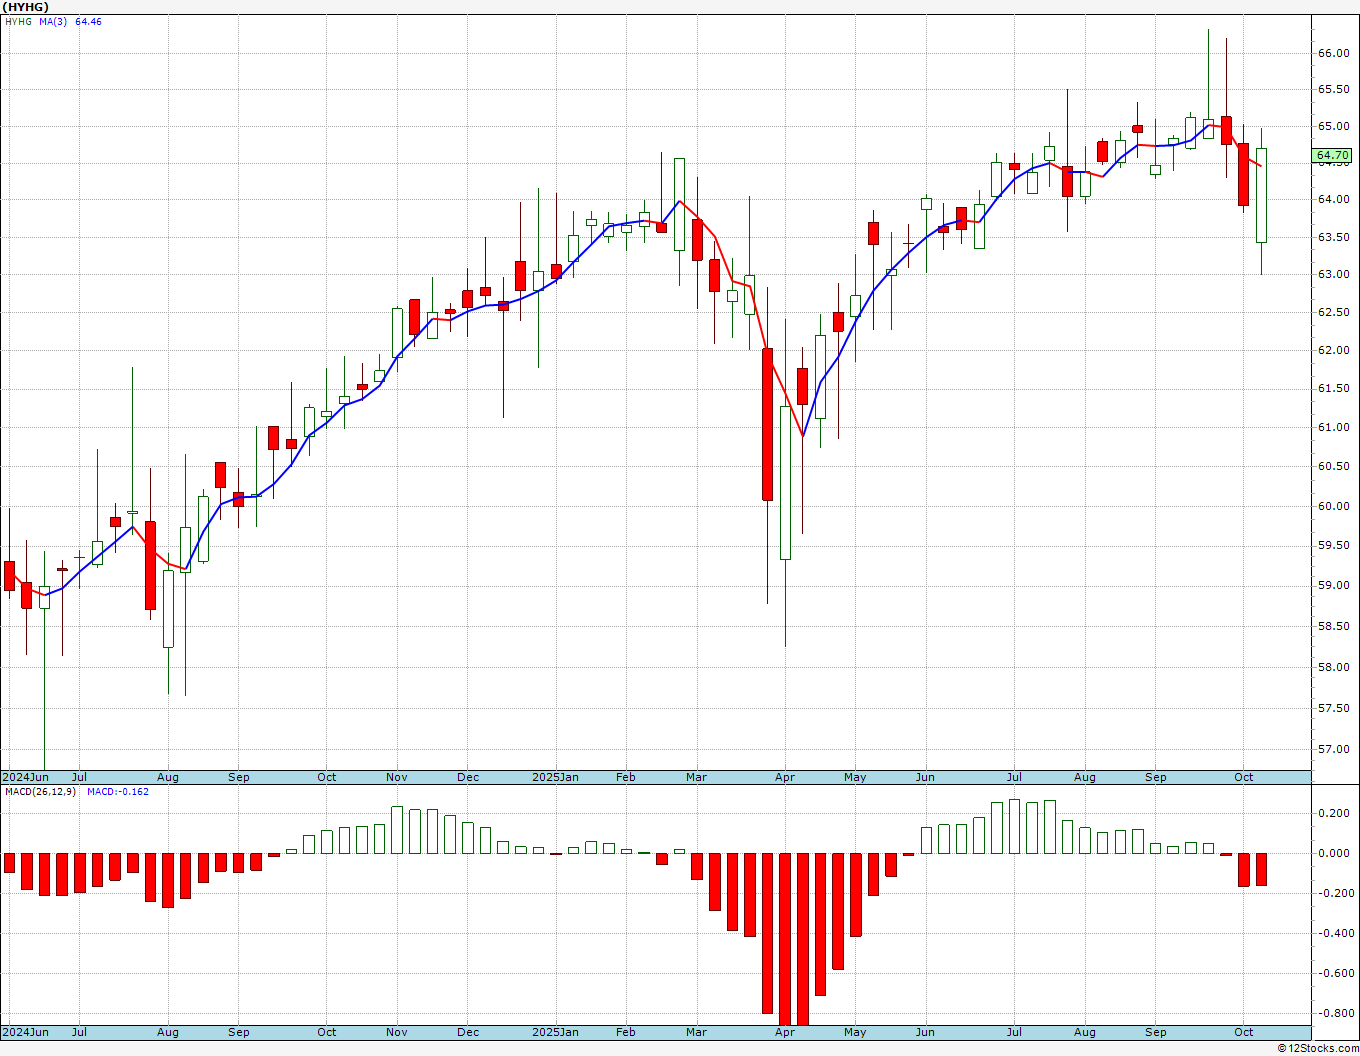Click the green 64.70 current price tag
Screen dimensions: 1360x1056
(x=1332, y=155)
